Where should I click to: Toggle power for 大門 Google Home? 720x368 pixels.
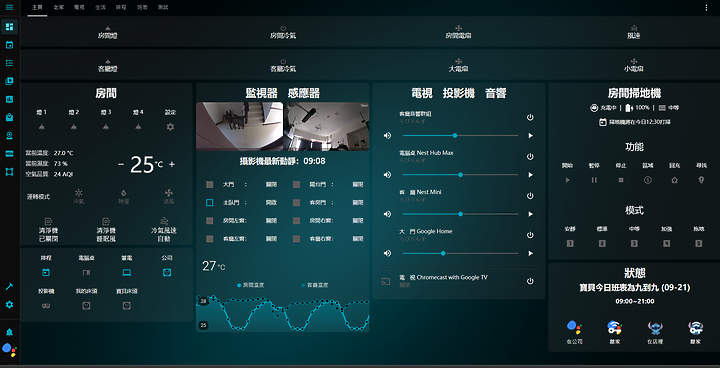coord(530,235)
